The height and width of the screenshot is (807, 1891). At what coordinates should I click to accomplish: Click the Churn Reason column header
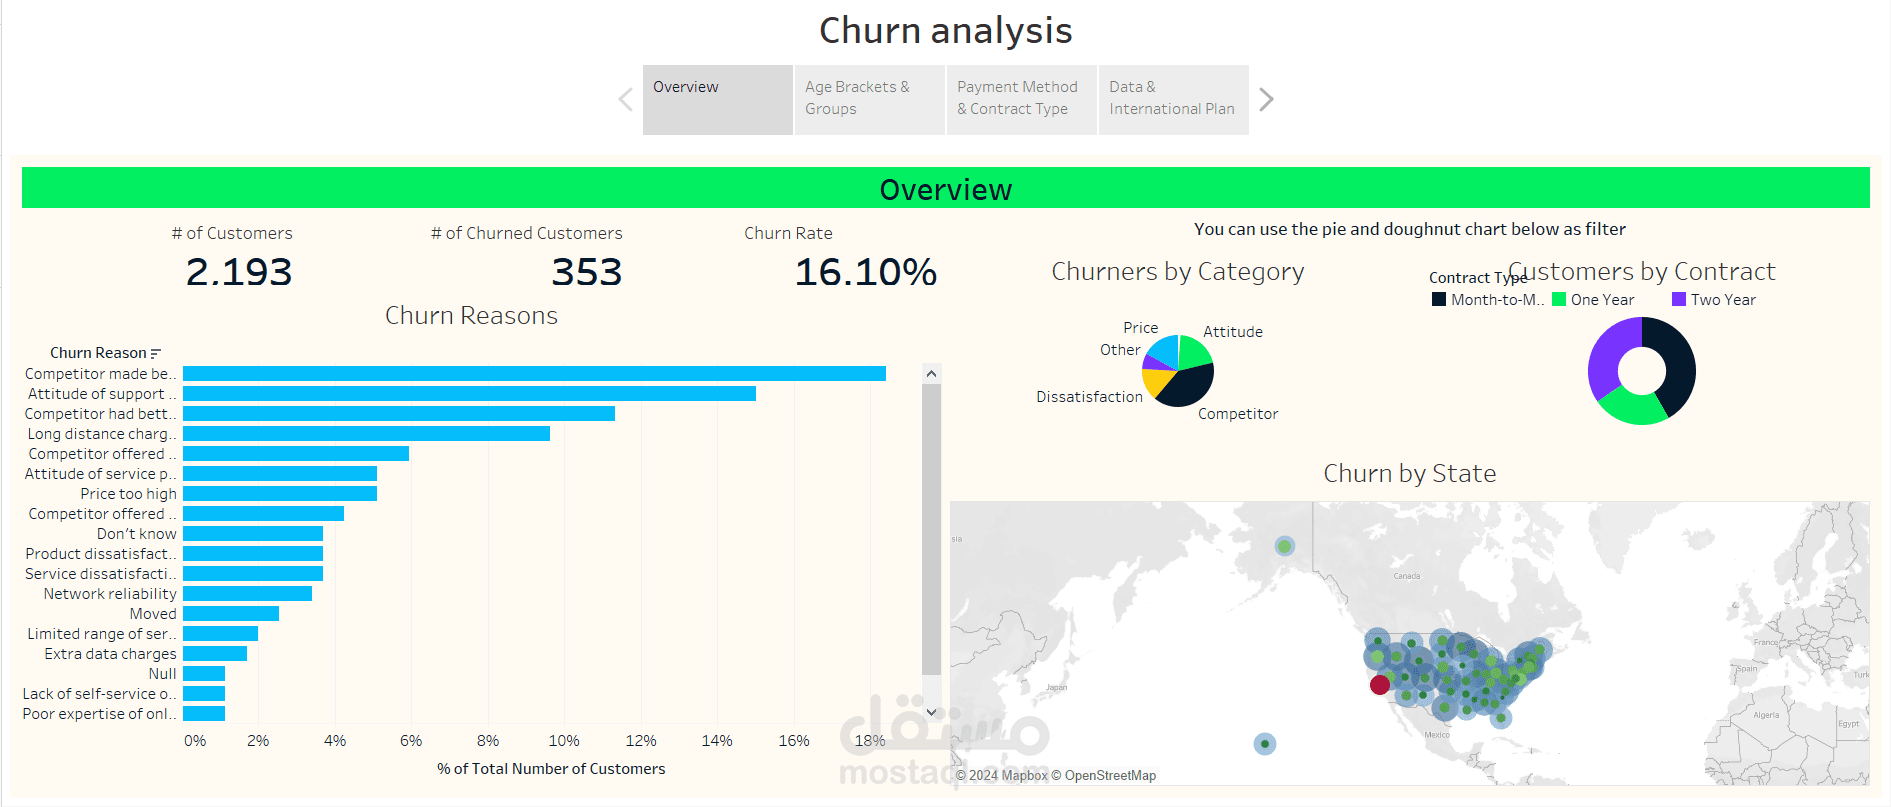pos(98,353)
